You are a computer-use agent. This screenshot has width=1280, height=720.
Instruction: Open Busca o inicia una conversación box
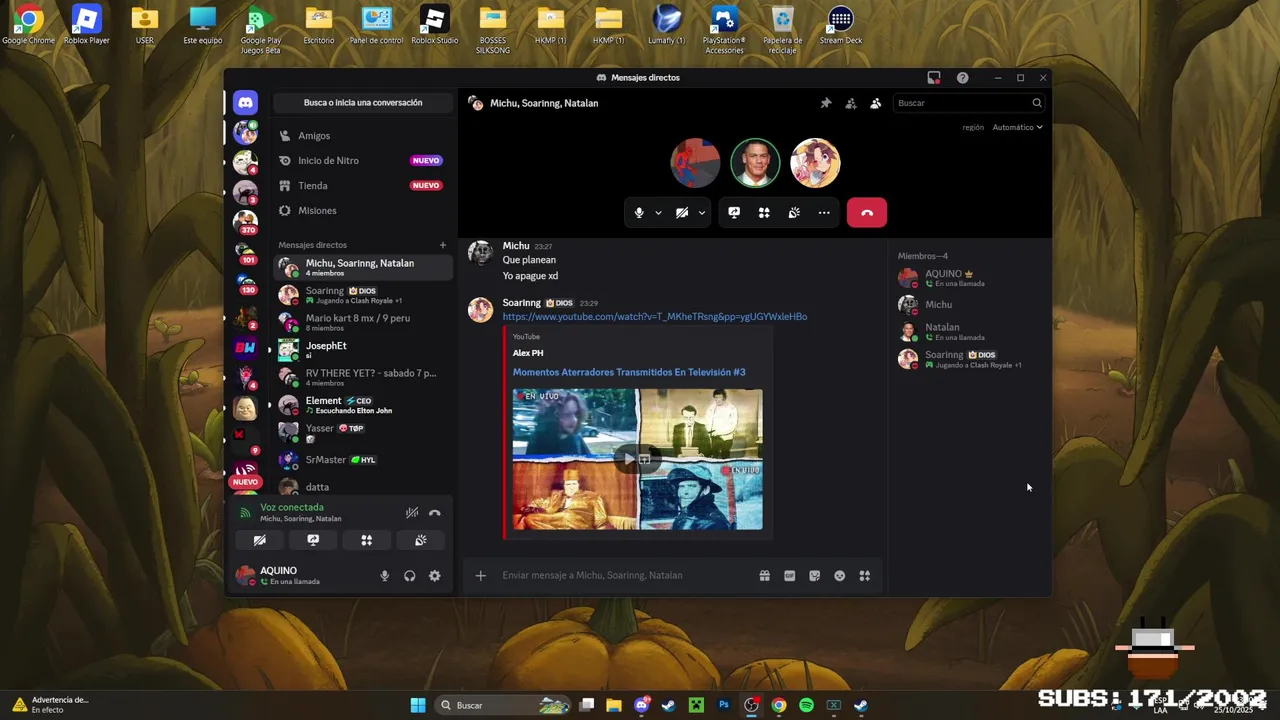point(363,103)
